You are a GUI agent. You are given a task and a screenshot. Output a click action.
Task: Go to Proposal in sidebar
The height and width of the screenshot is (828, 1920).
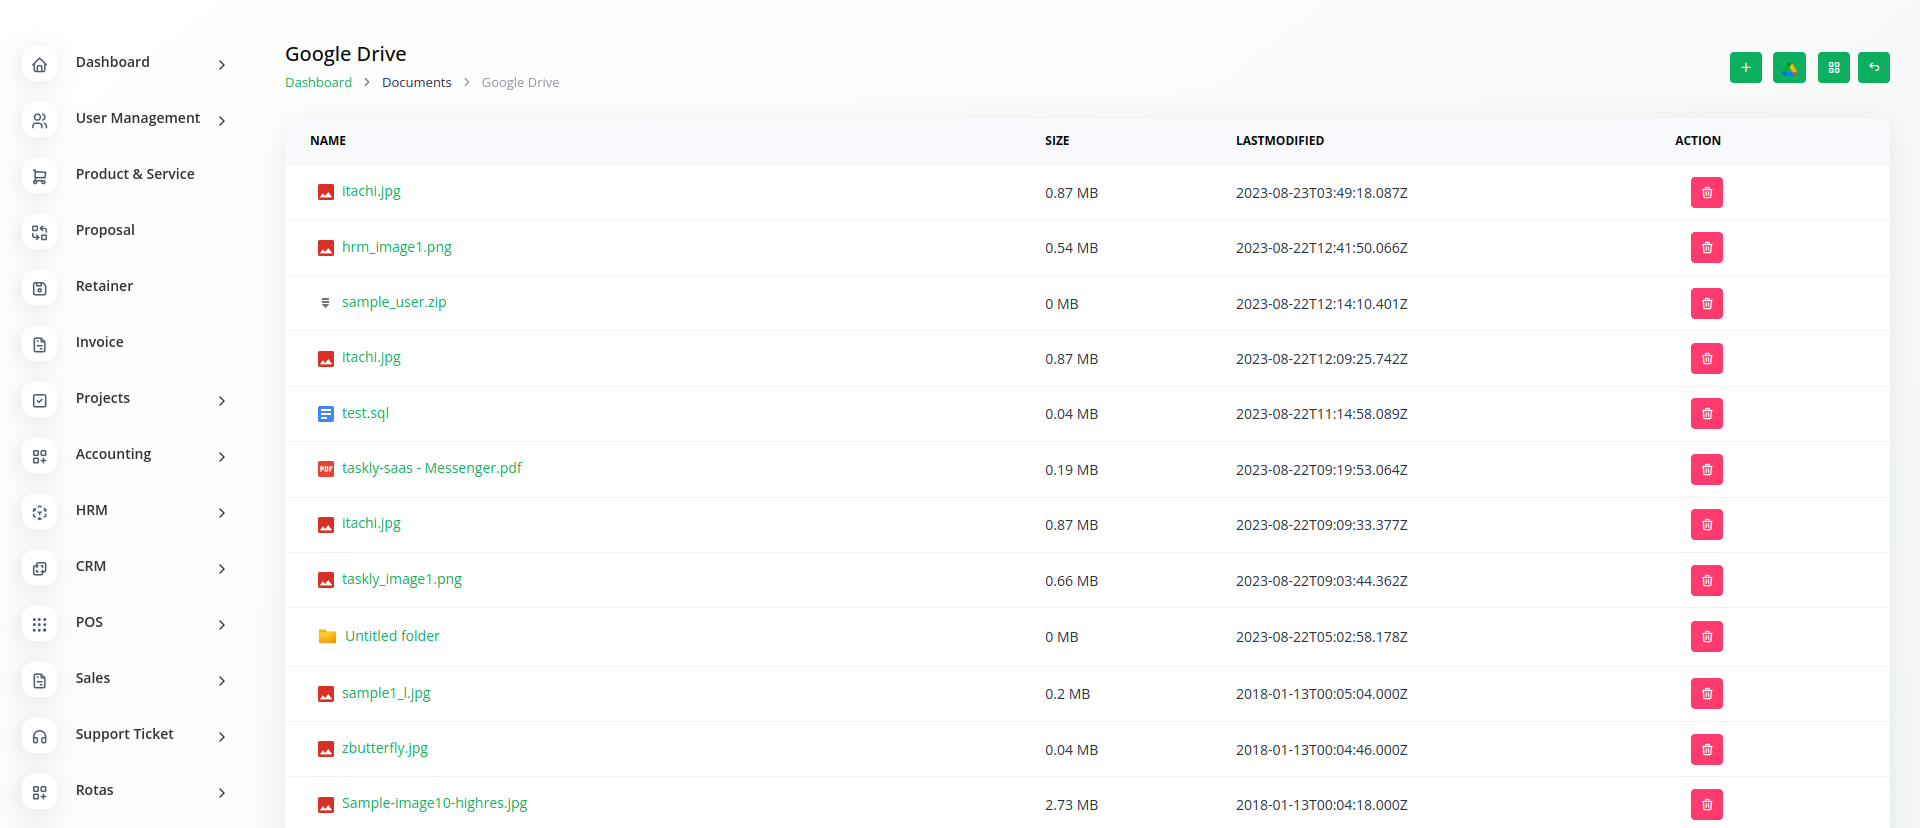coord(105,230)
